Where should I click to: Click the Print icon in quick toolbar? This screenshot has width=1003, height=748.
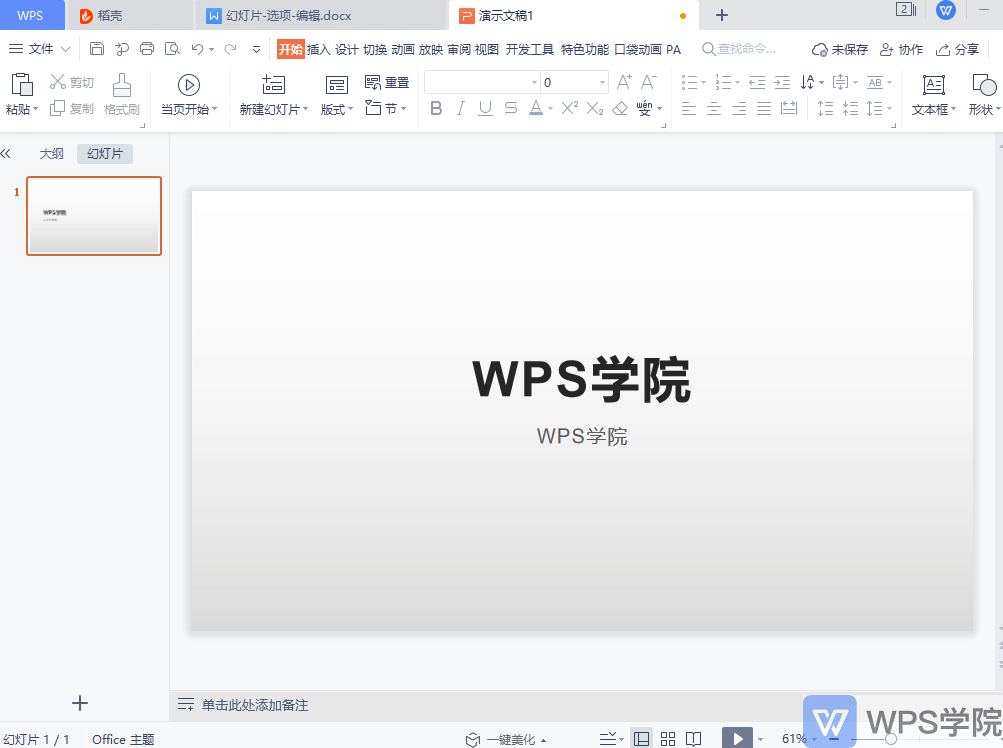click(147, 49)
